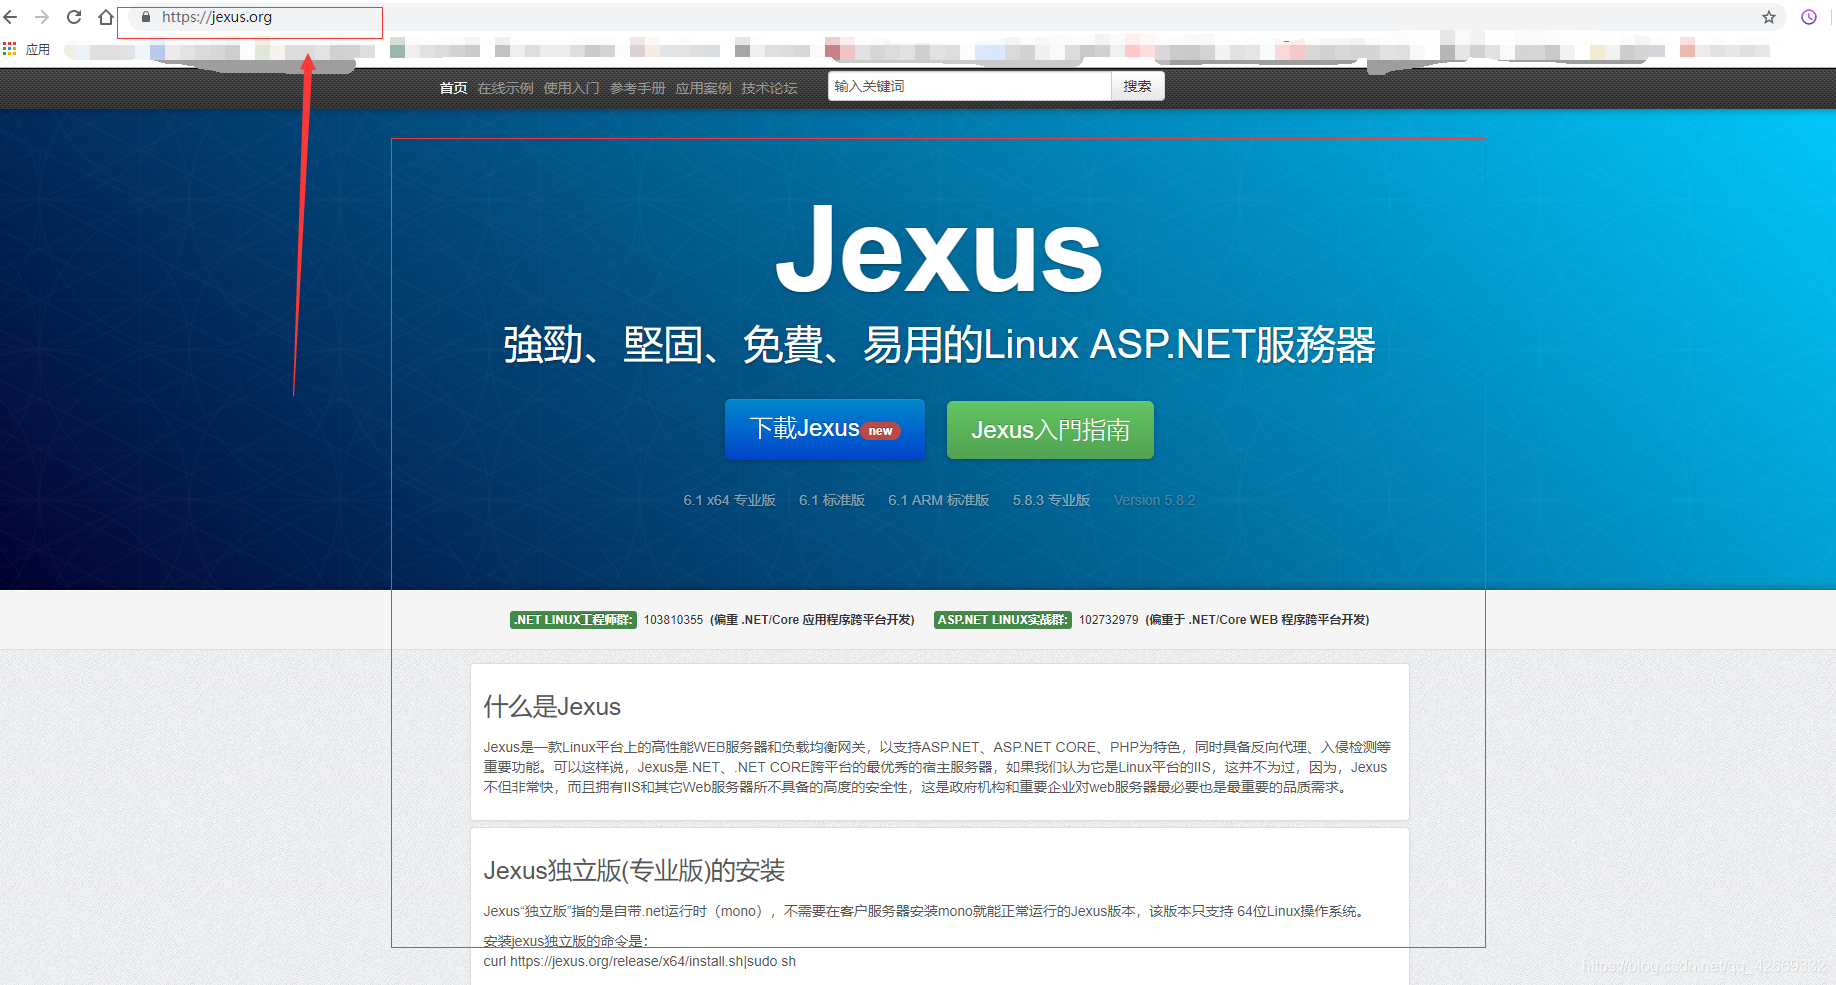1836x985 pixels.
Task: Click the blue 下載Jexus button
Action: click(825, 429)
